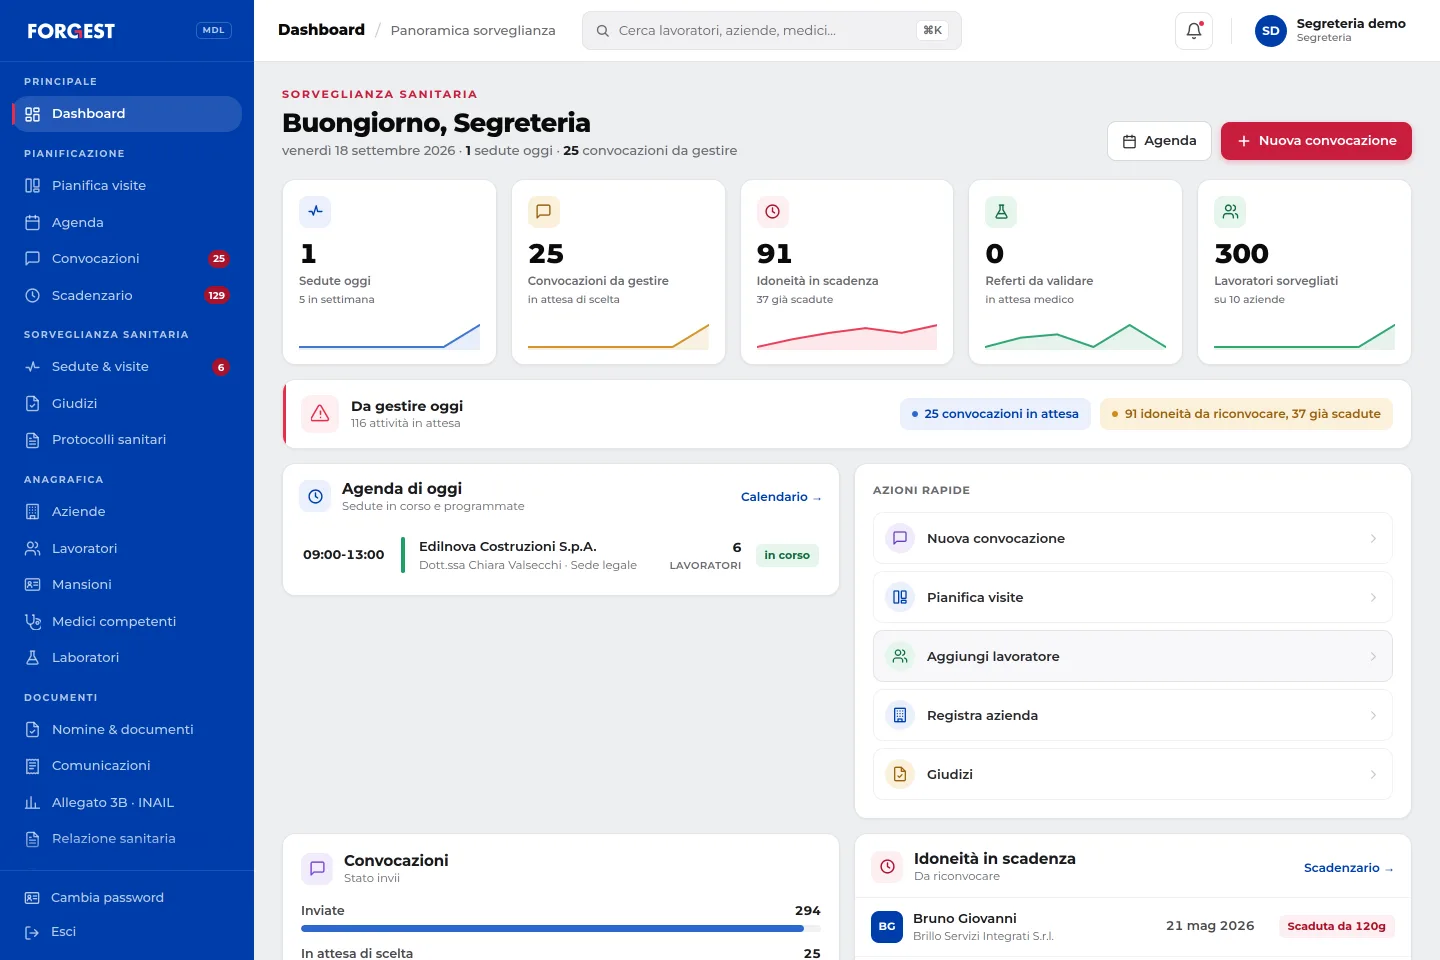Click the 91 idoneità da riconvocare chip
The height and width of the screenshot is (960, 1440).
tap(1246, 414)
